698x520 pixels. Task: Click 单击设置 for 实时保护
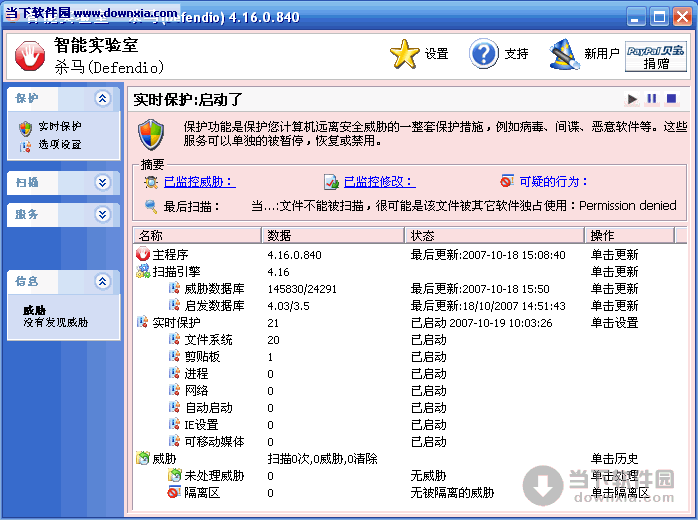pyautogui.click(x=615, y=323)
